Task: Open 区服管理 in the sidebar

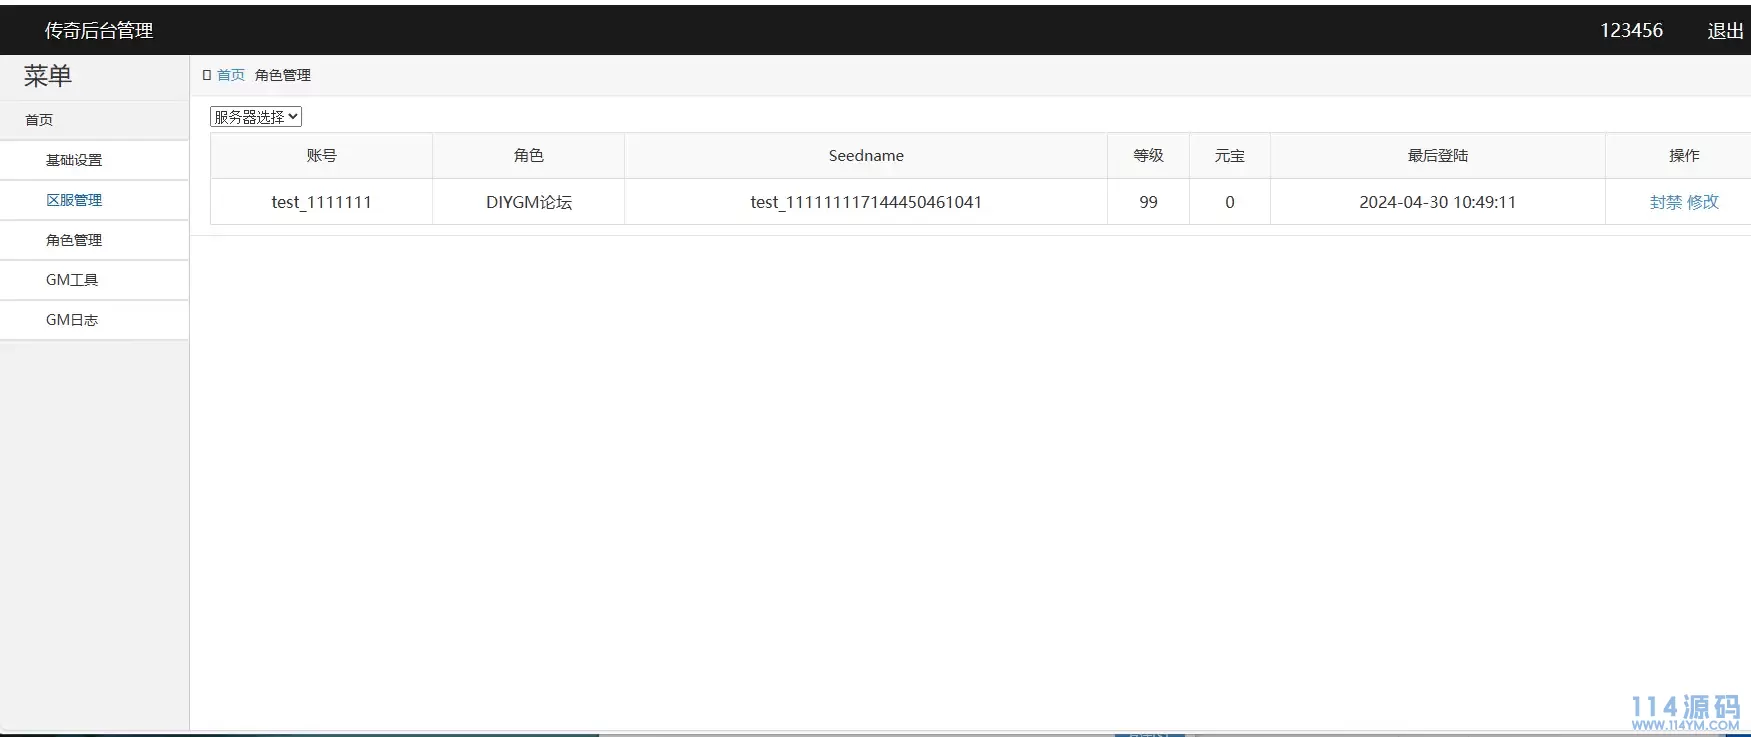Action: (x=74, y=200)
